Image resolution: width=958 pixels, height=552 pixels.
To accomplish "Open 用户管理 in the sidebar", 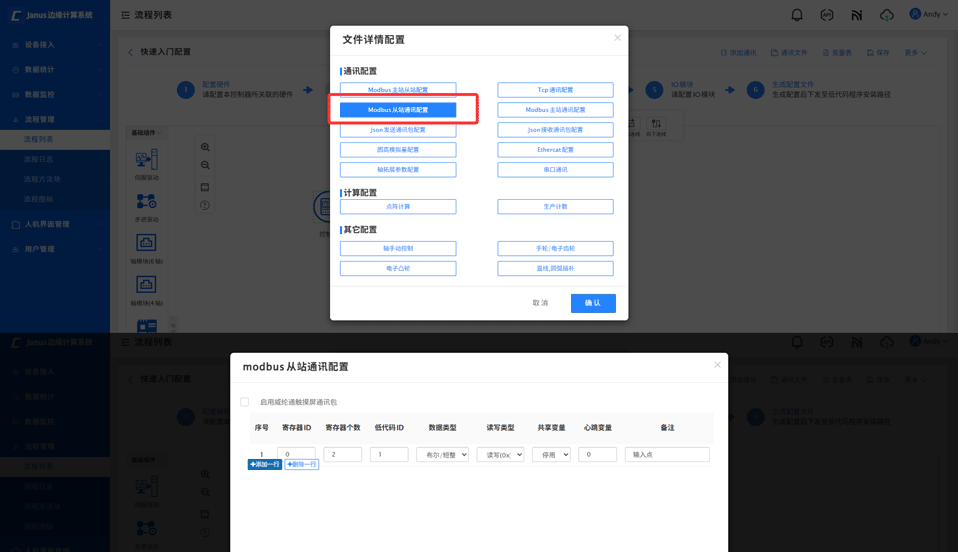I will click(x=40, y=249).
